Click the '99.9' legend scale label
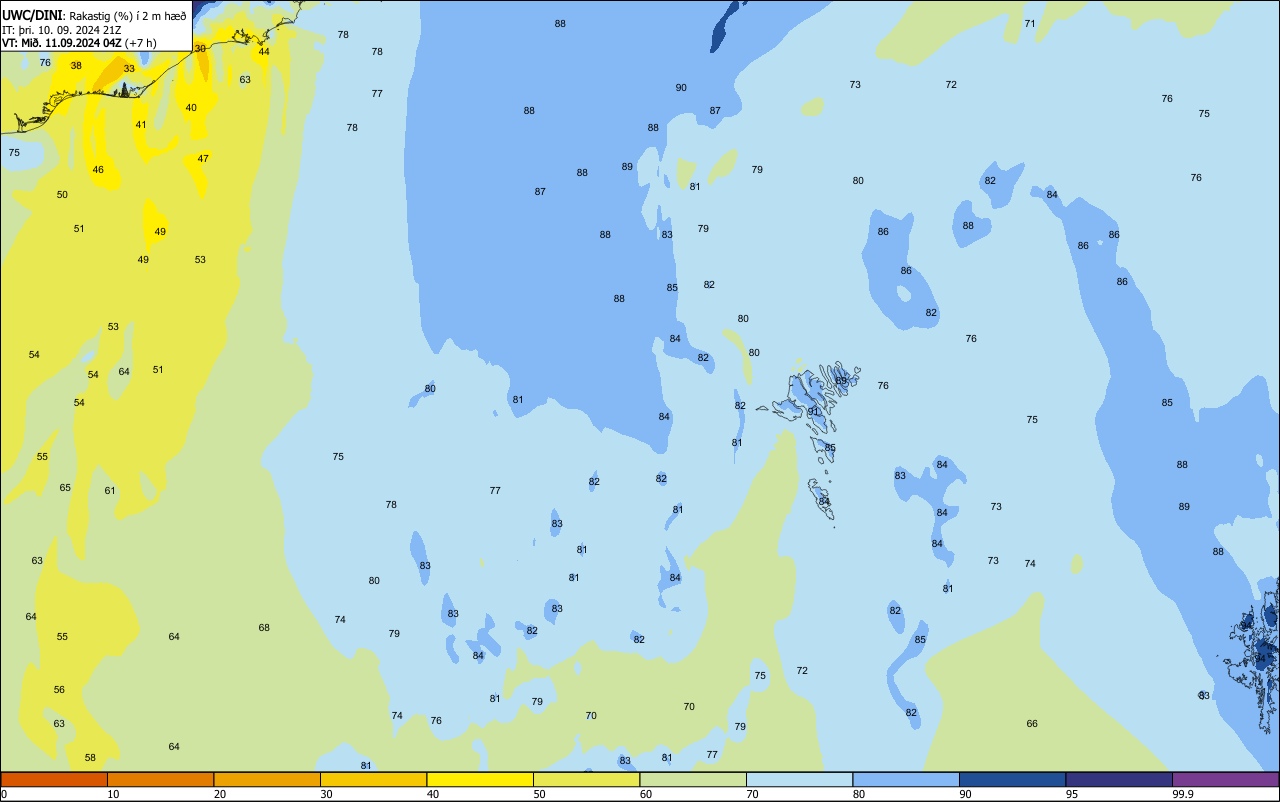 coord(1183,794)
